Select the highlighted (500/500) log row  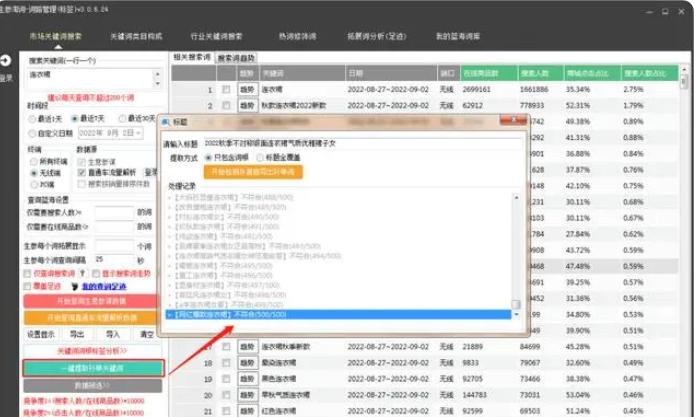pos(339,315)
